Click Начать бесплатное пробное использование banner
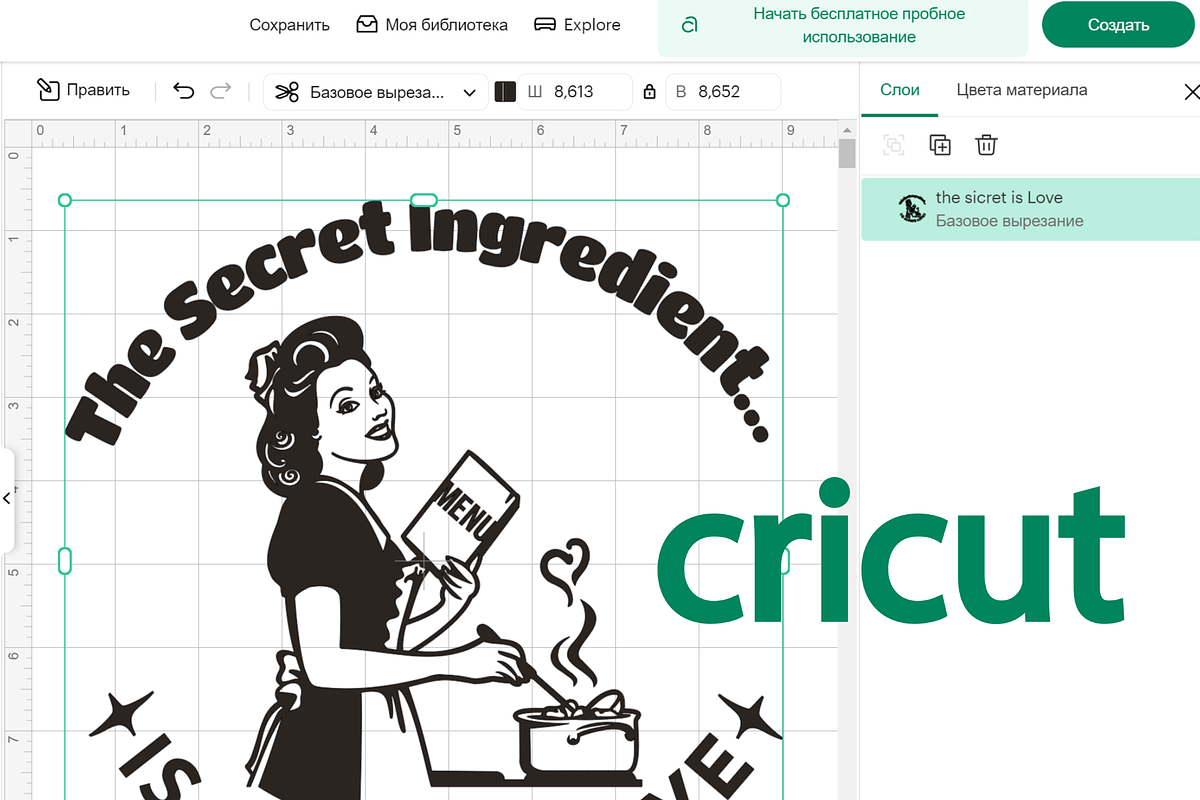This screenshot has width=1200, height=800. coord(842,26)
